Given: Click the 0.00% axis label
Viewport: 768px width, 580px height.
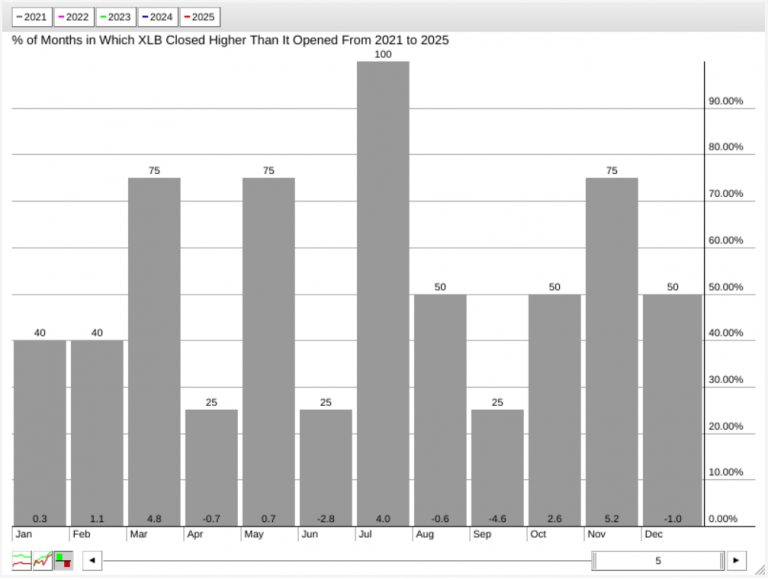Looking at the screenshot, I should (723, 519).
